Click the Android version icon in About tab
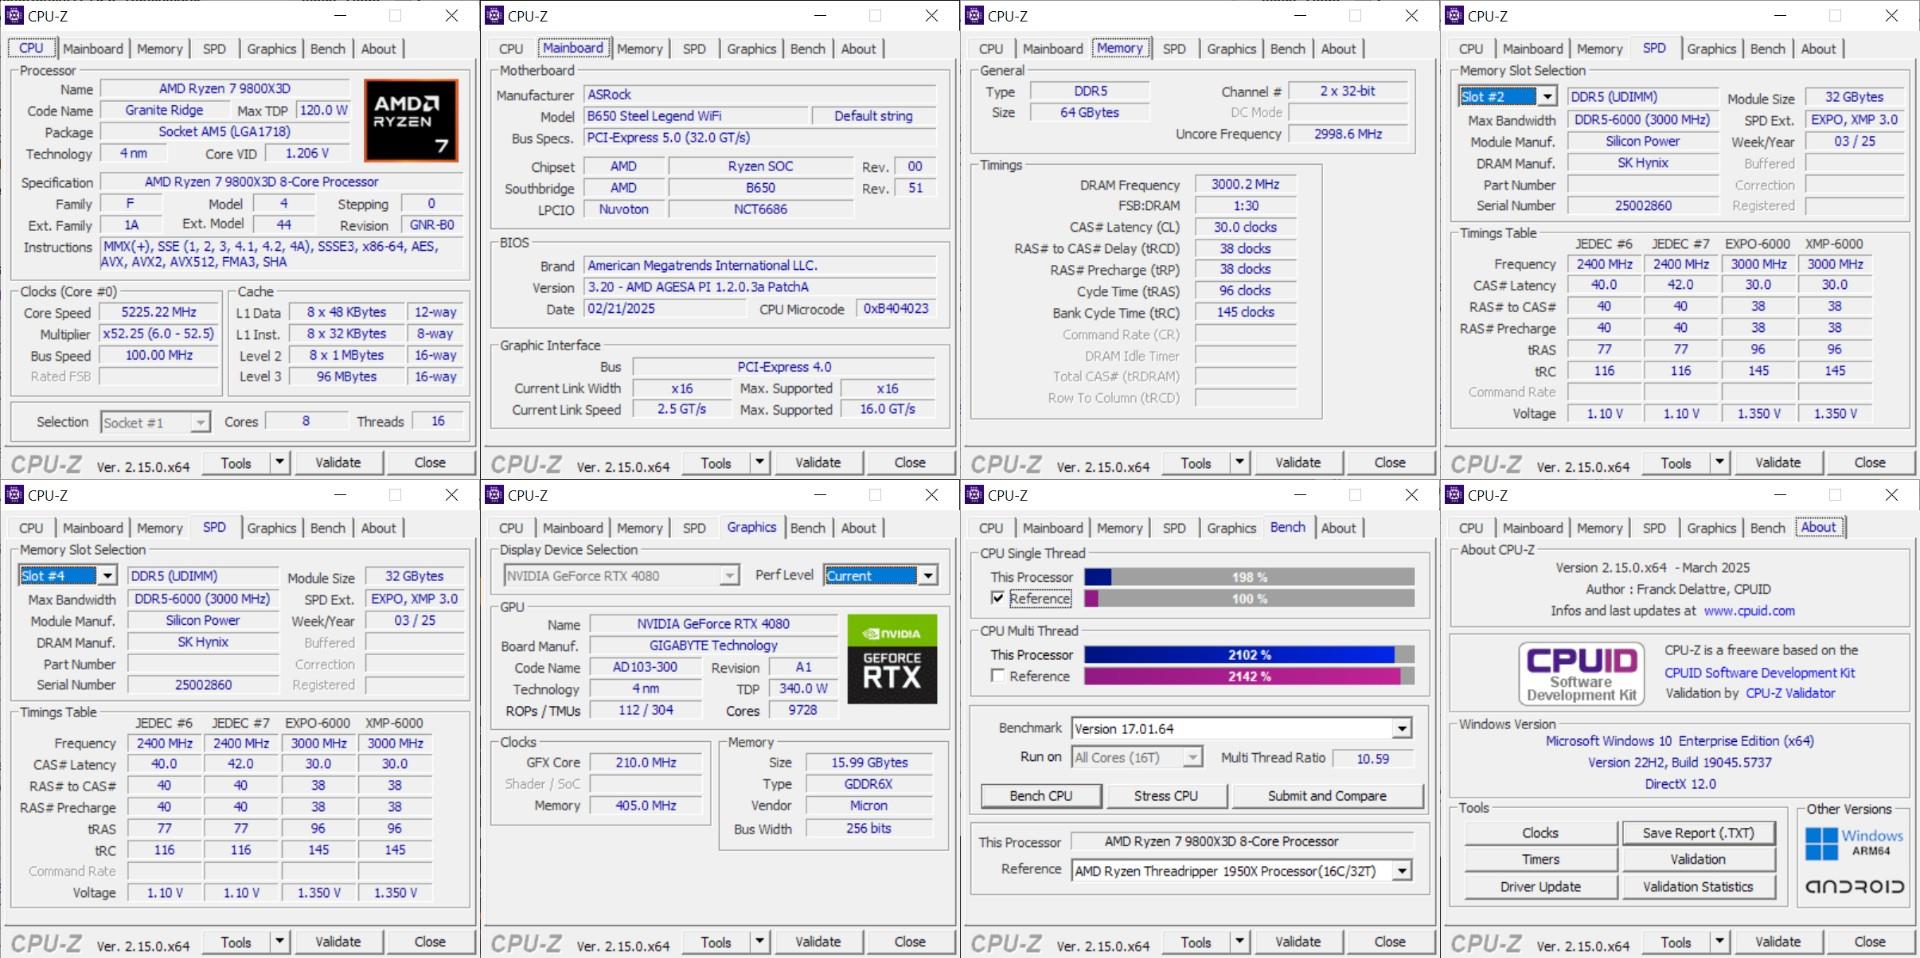The height and width of the screenshot is (958, 1920). pyautogui.click(x=1857, y=886)
